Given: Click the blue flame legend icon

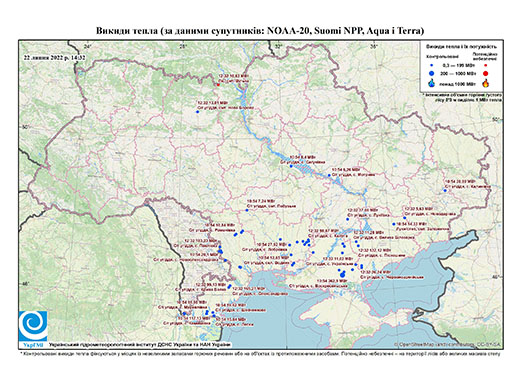Looking at the screenshot, I should tap(432, 83).
